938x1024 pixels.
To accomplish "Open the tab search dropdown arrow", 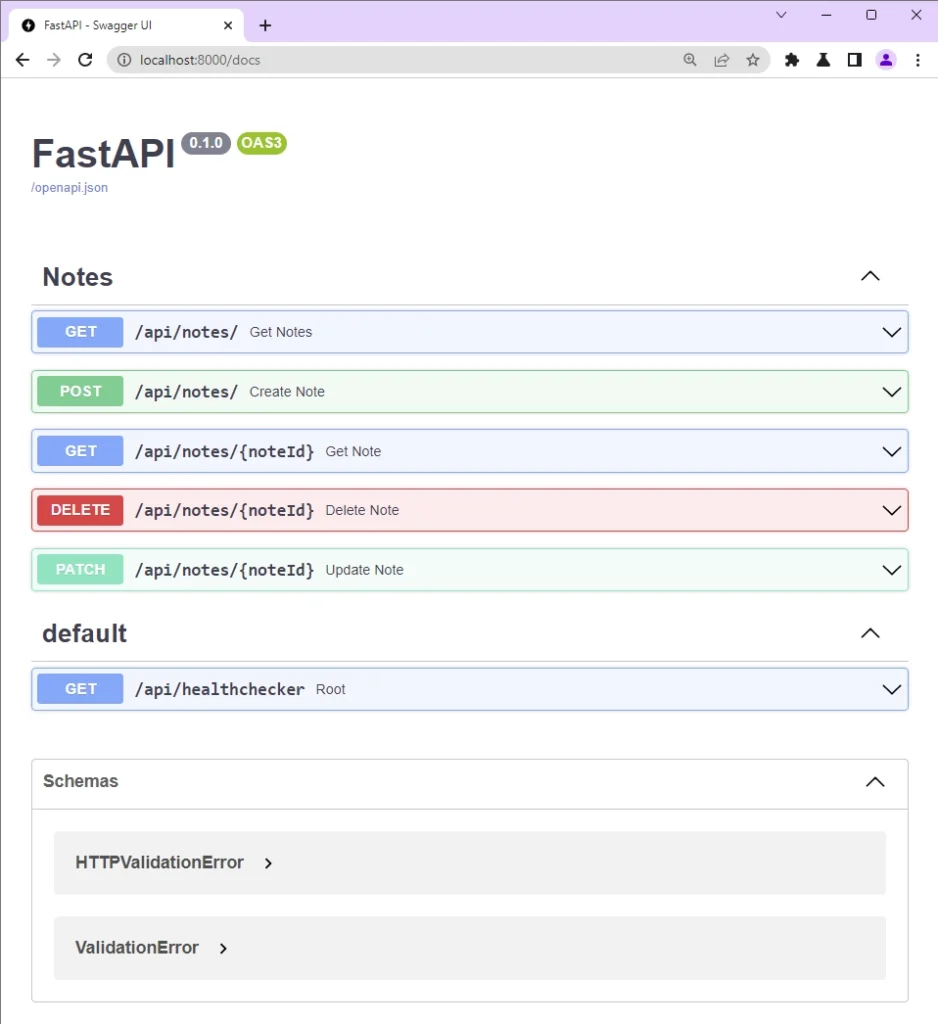I will pos(781,14).
